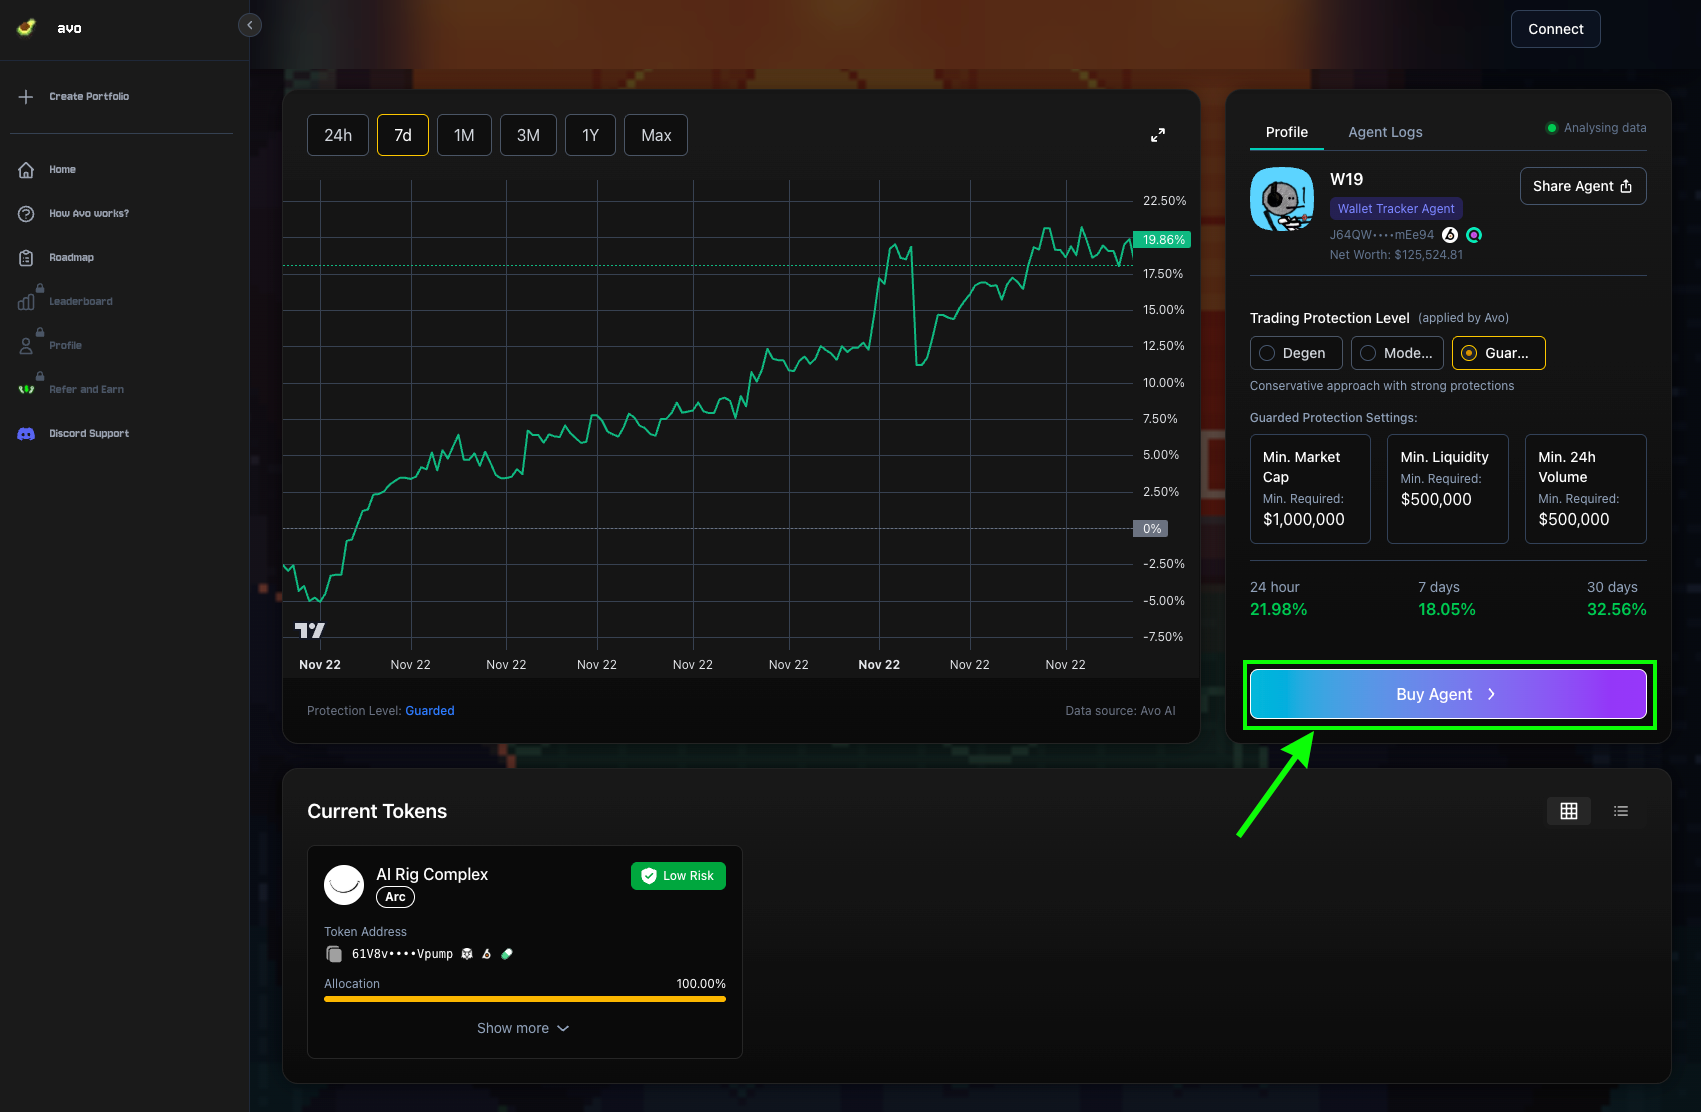Click the Allocation progress bar
Viewport: 1701px width, 1112px height.
point(524,998)
